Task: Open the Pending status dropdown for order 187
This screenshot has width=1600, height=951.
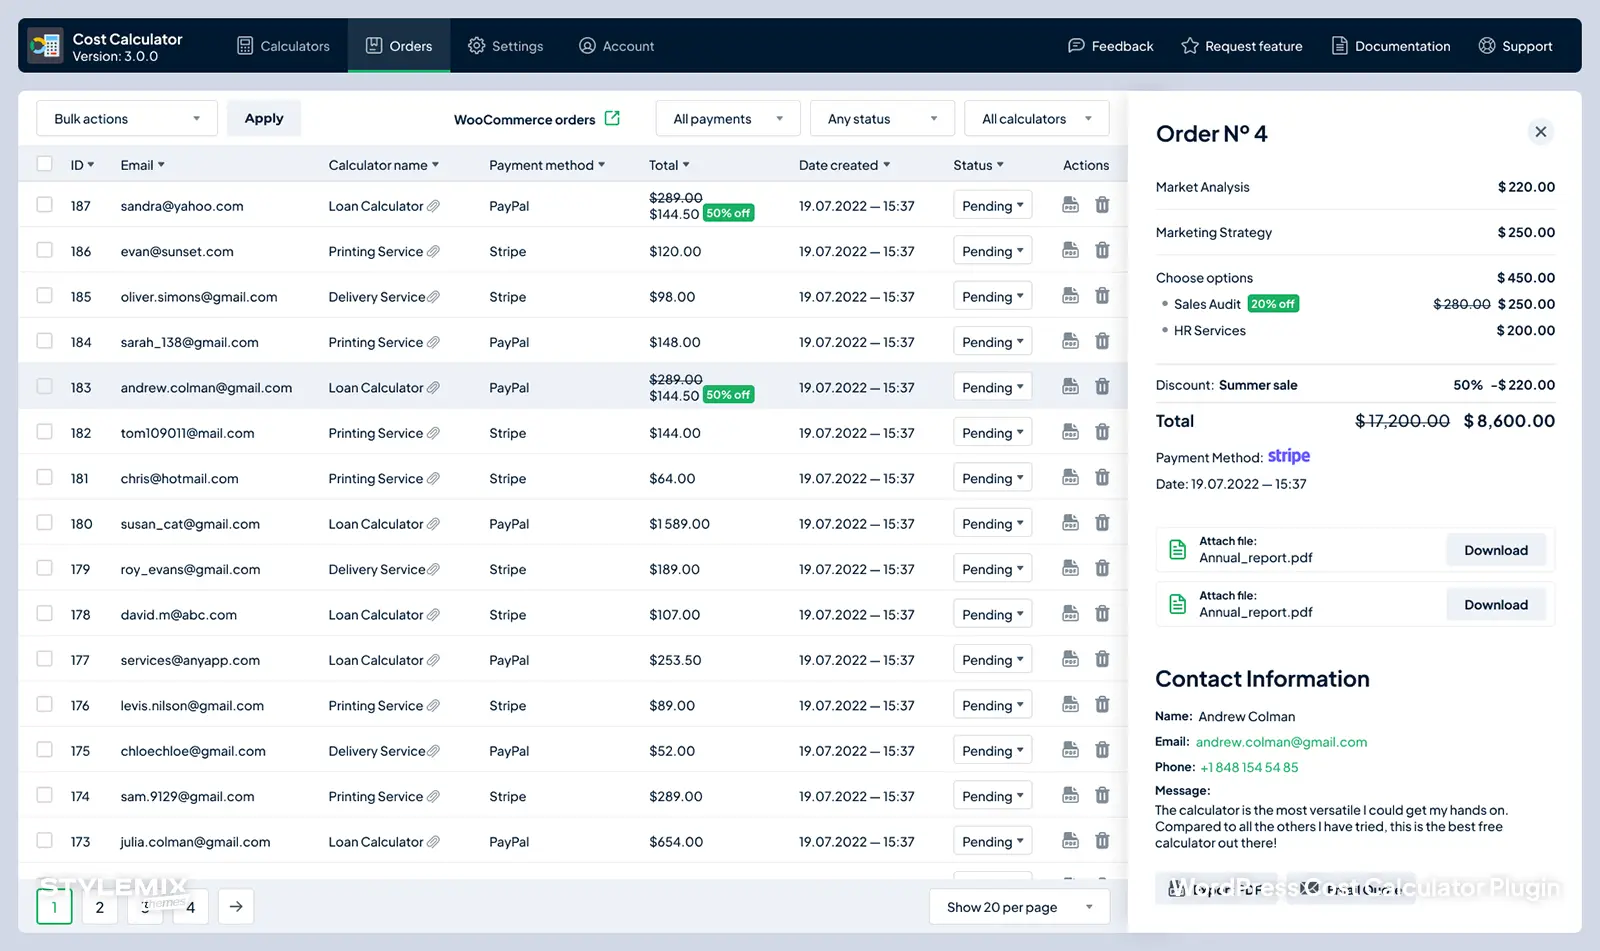Action: pos(991,205)
